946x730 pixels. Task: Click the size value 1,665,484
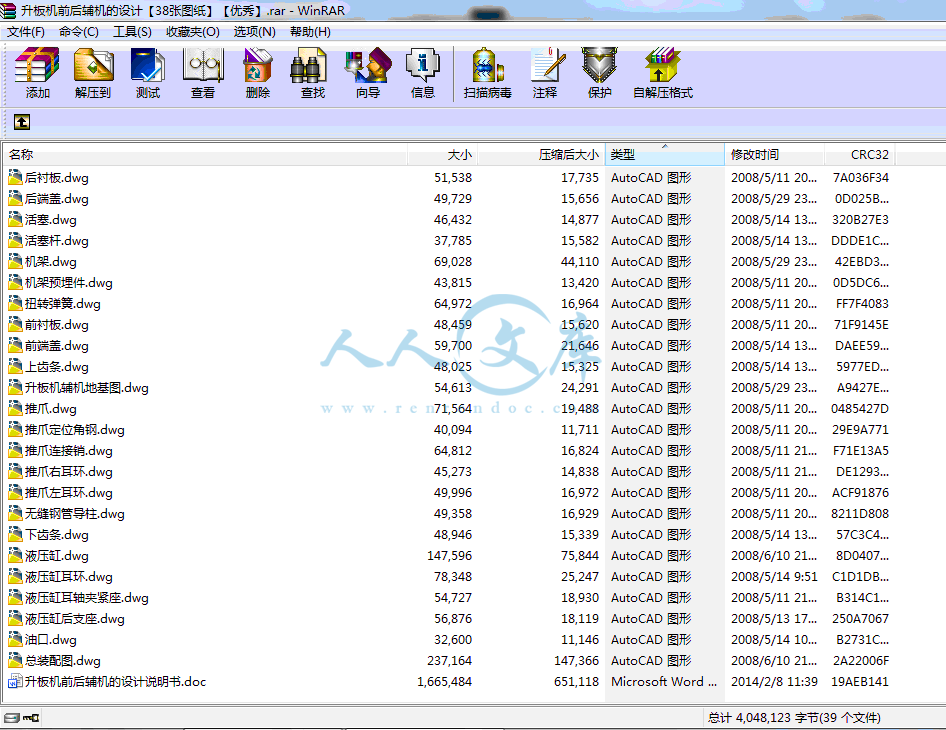coord(445,681)
